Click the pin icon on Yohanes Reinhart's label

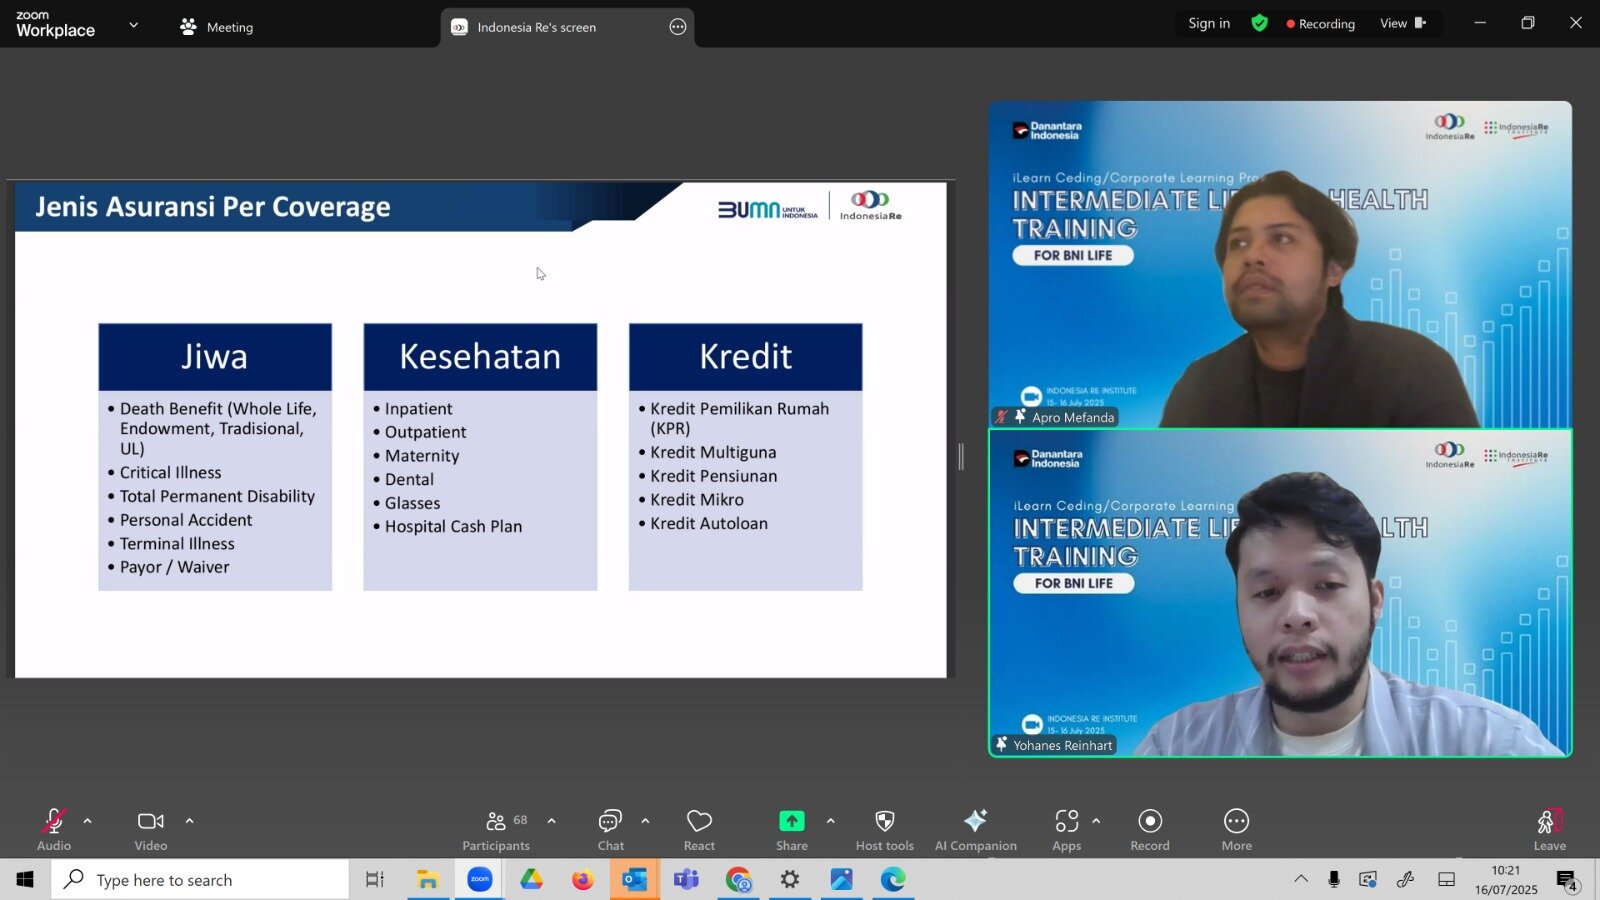[x=1001, y=745]
